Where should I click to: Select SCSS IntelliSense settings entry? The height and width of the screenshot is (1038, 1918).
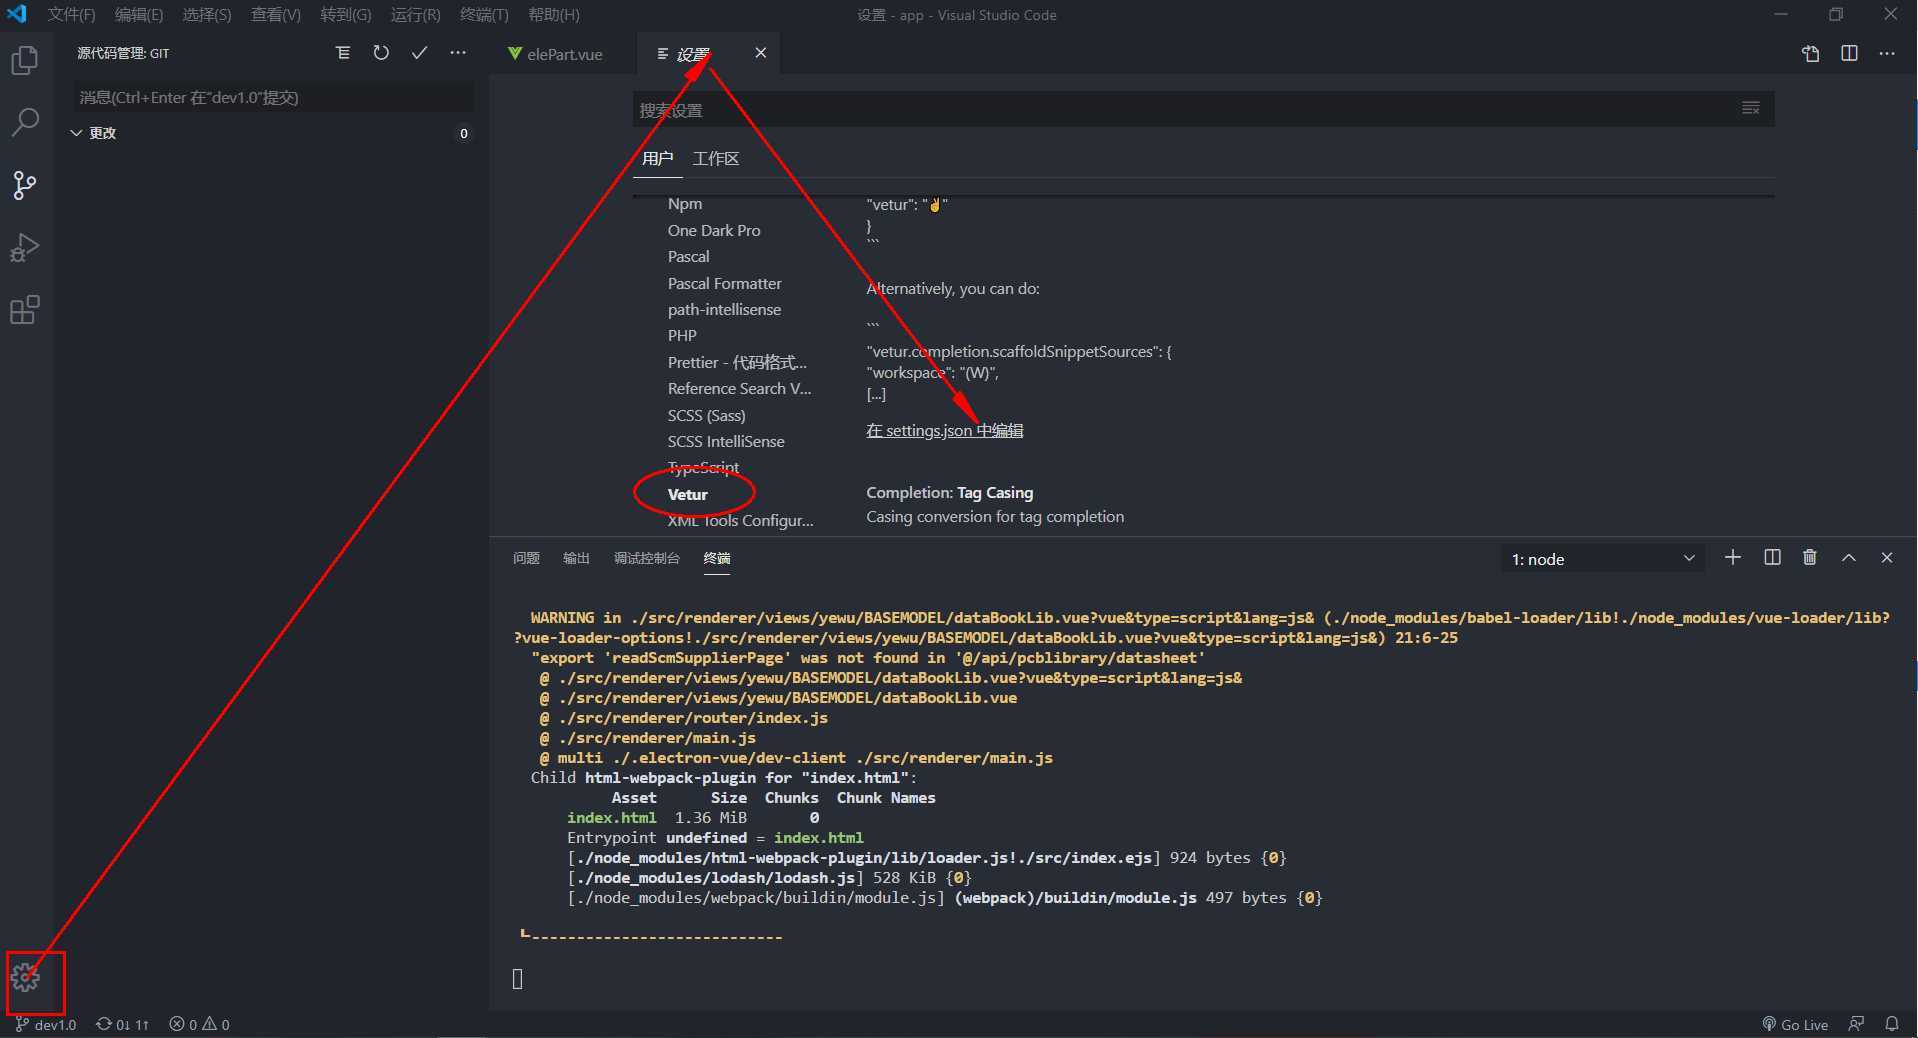726,441
